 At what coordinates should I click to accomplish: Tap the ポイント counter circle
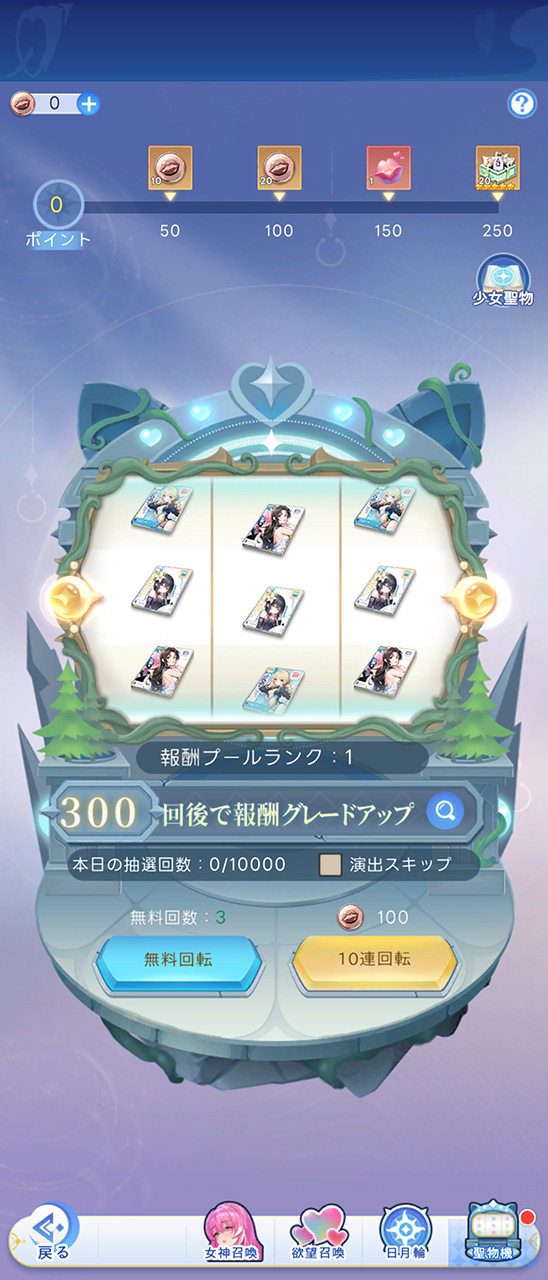coord(56,205)
